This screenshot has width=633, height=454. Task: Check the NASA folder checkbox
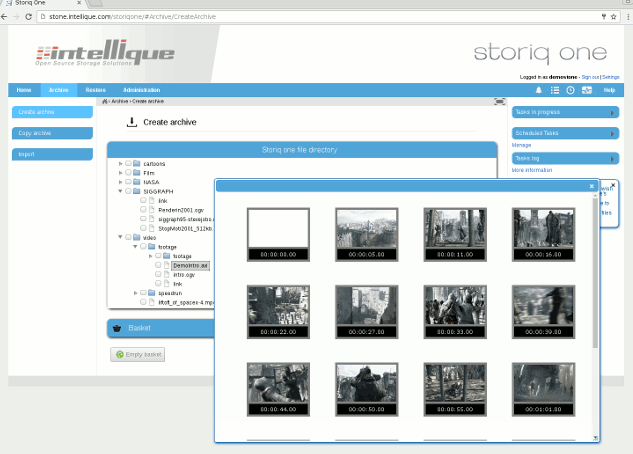[128, 182]
